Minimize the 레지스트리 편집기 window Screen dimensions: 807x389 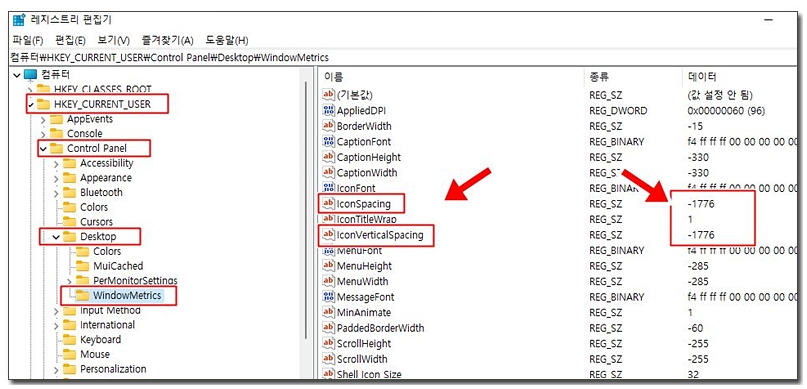tap(769, 20)
